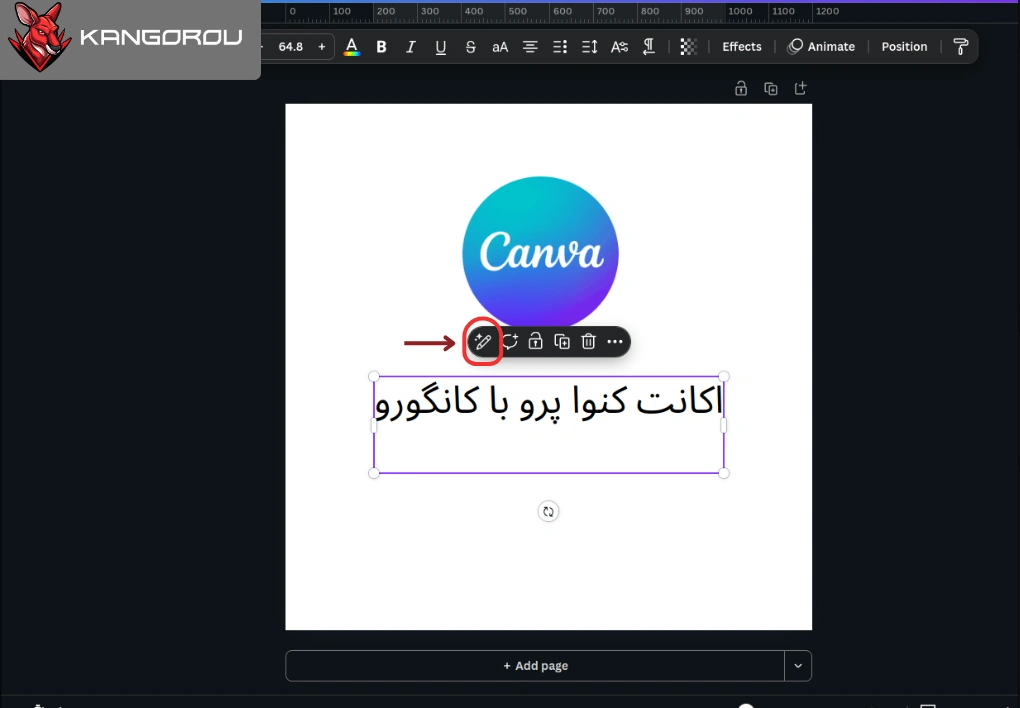This screenshot has width=1020, height=708.
Task: Open the Animate options
Action: (821, 47)
